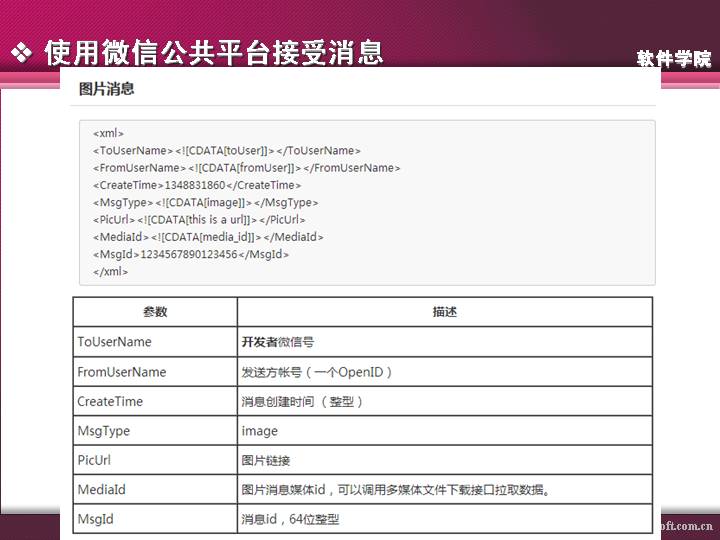This screenshot has width=720, height=540.
Task: Click the MsgId 1234567890123456 code line
Action: tap(191, 254)
